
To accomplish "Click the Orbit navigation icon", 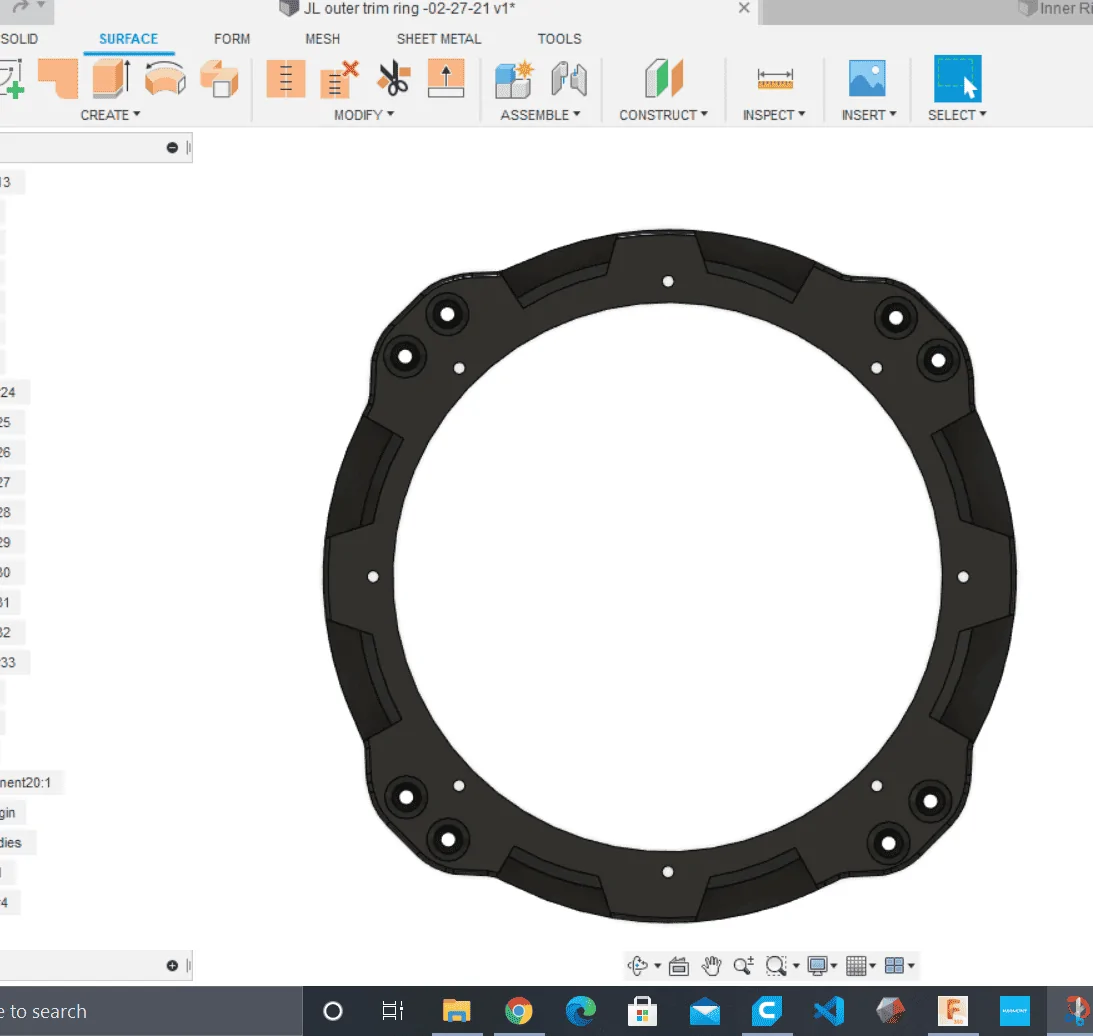I will [637, 966].
